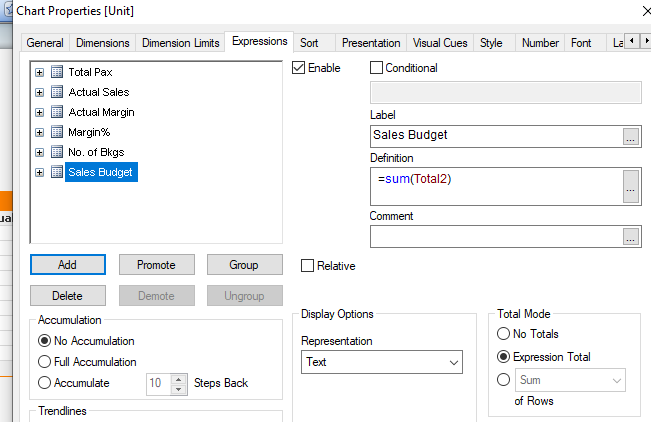
Task: Click the Group button
Action: (245, 265)
